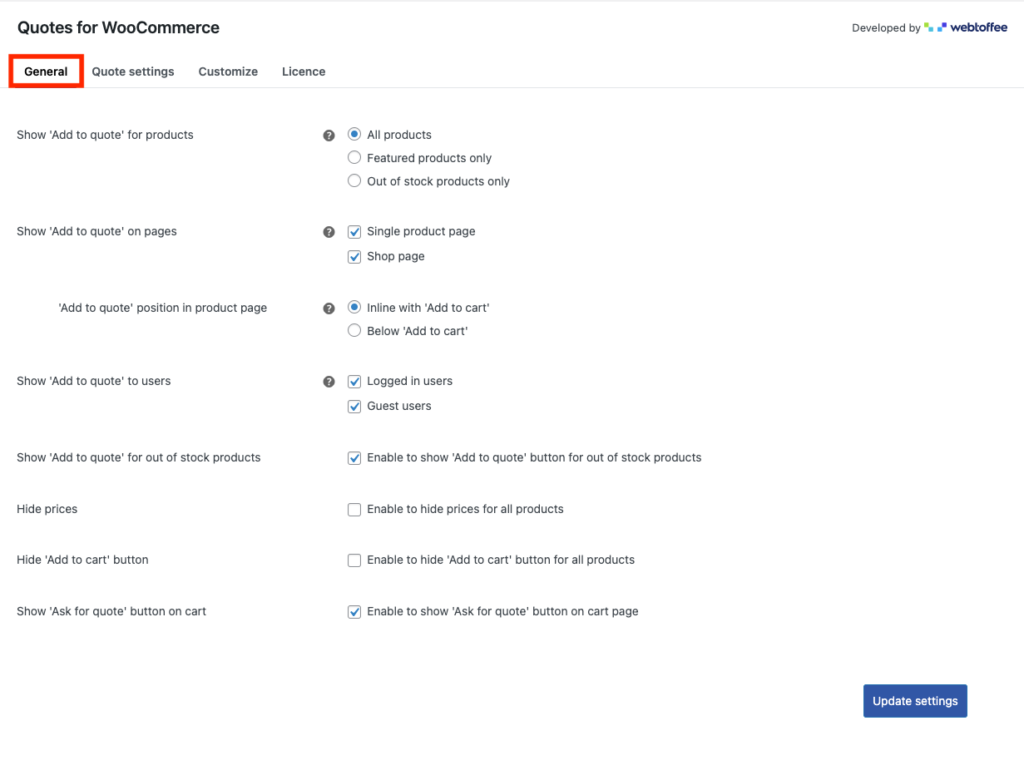
Task: Uncheck the Shop page checkbox
Action: pyautogui.click(x=354, y=257)
